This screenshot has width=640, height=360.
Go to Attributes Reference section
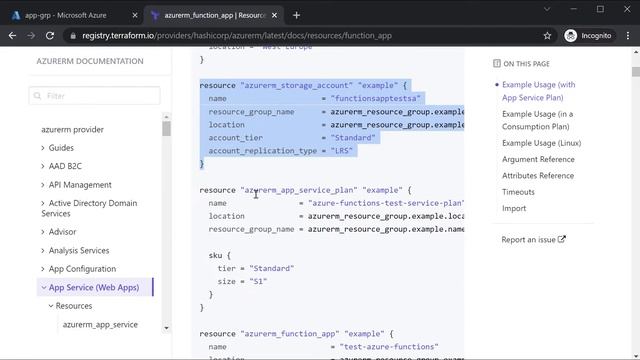538,176
